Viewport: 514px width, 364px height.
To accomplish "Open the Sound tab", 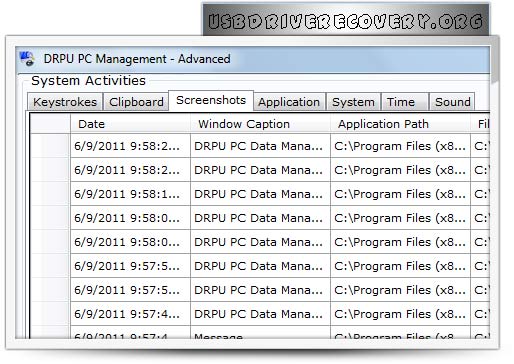I will (x=452, y=102).
